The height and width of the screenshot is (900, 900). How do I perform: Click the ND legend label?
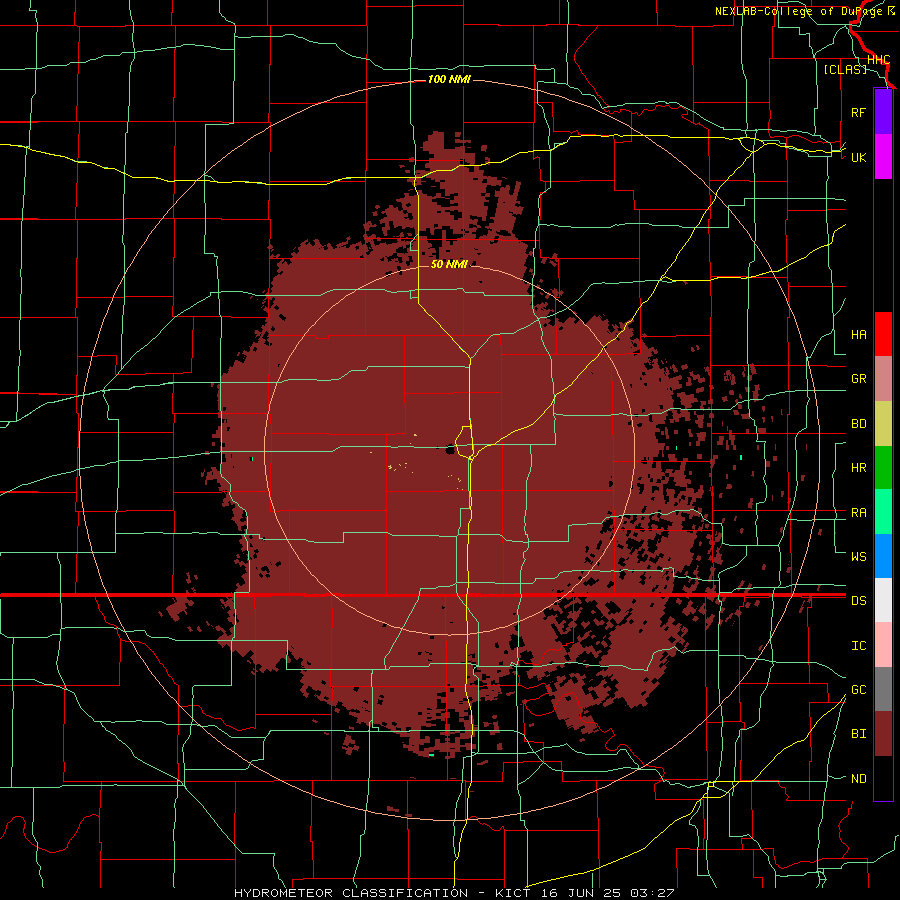tap(858, 779)
